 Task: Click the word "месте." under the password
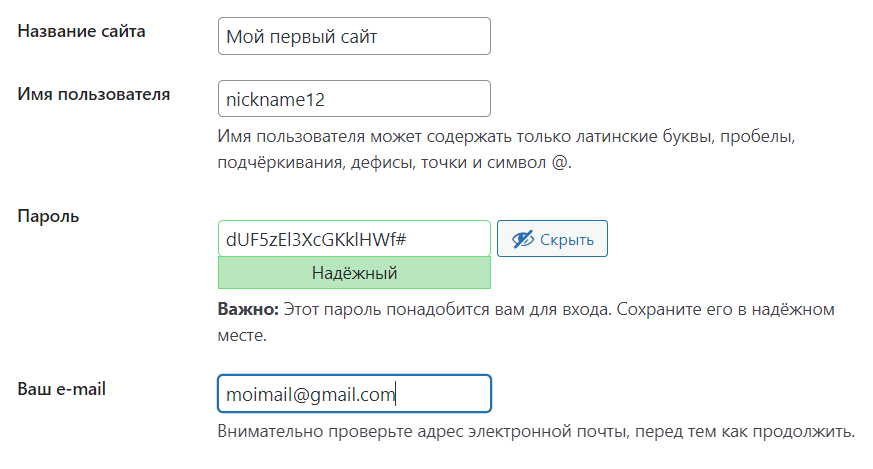click(241, 336)
